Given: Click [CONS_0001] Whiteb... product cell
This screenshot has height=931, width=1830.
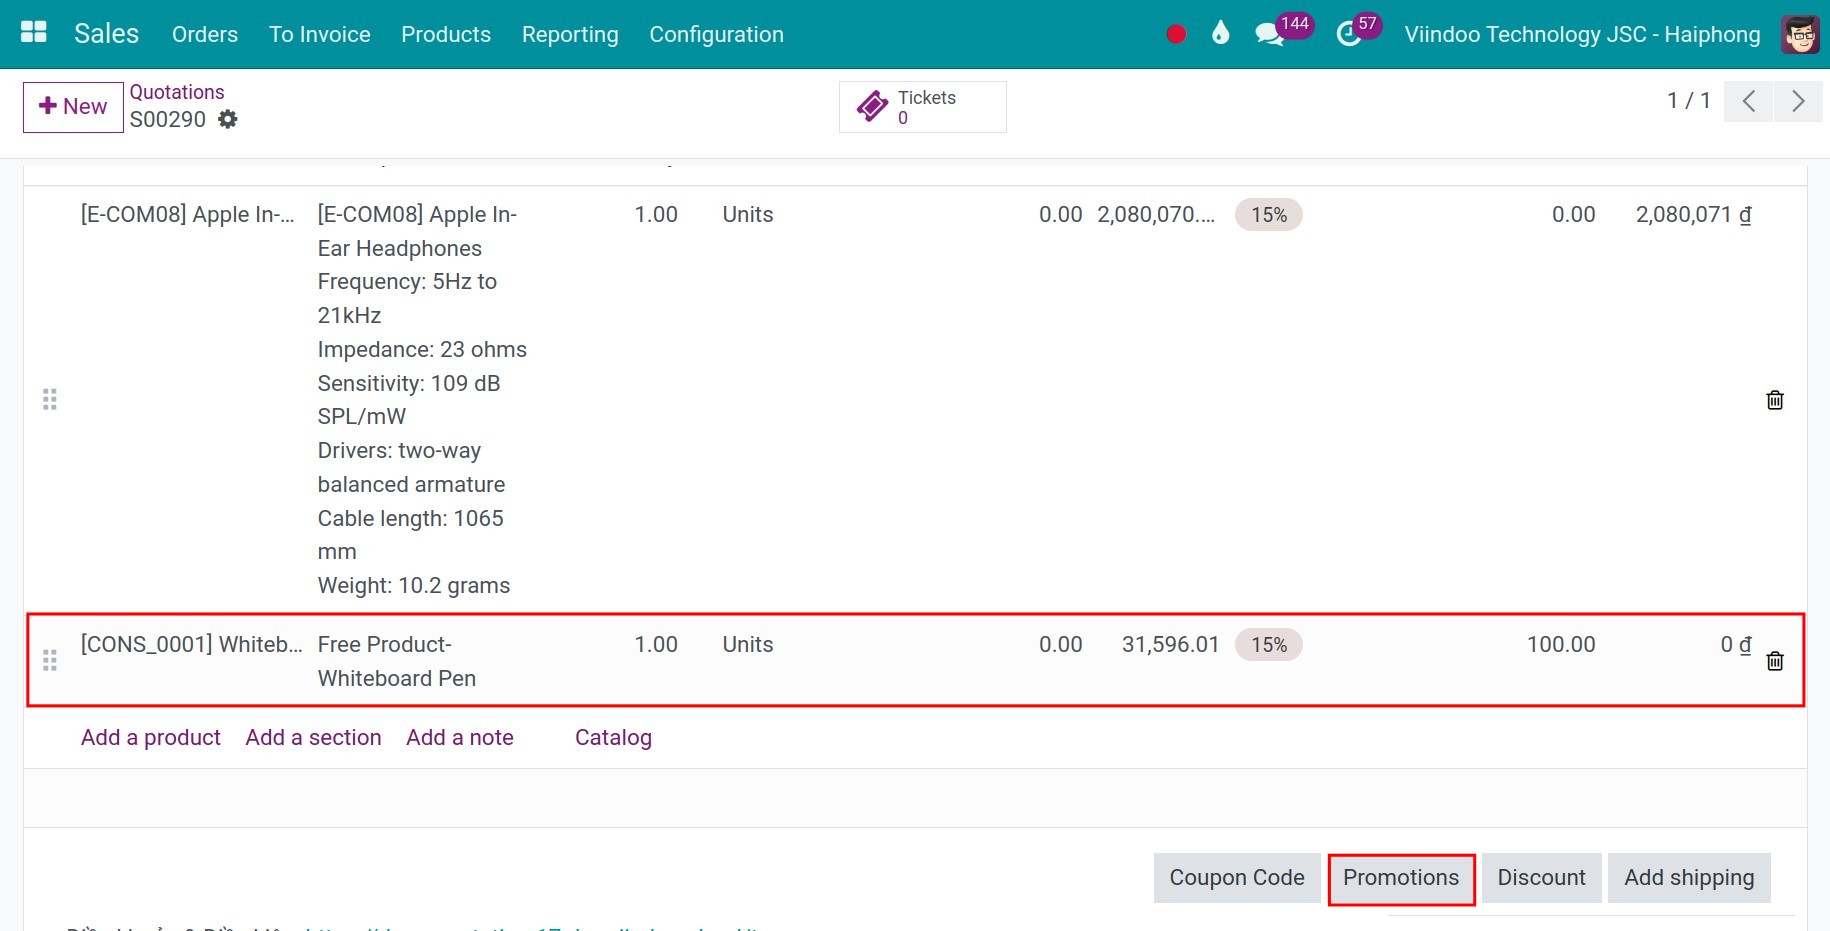Looking at the screenshot, I should 192,645.
